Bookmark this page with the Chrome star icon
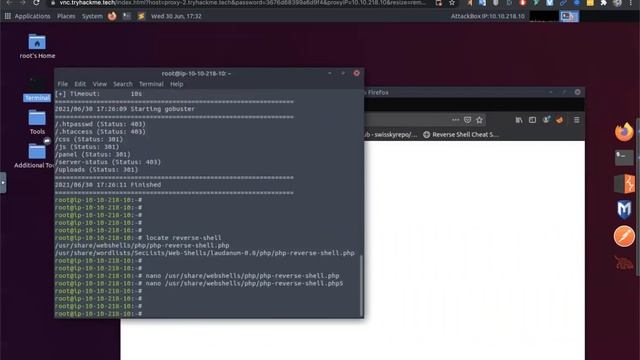 (452, 3)
